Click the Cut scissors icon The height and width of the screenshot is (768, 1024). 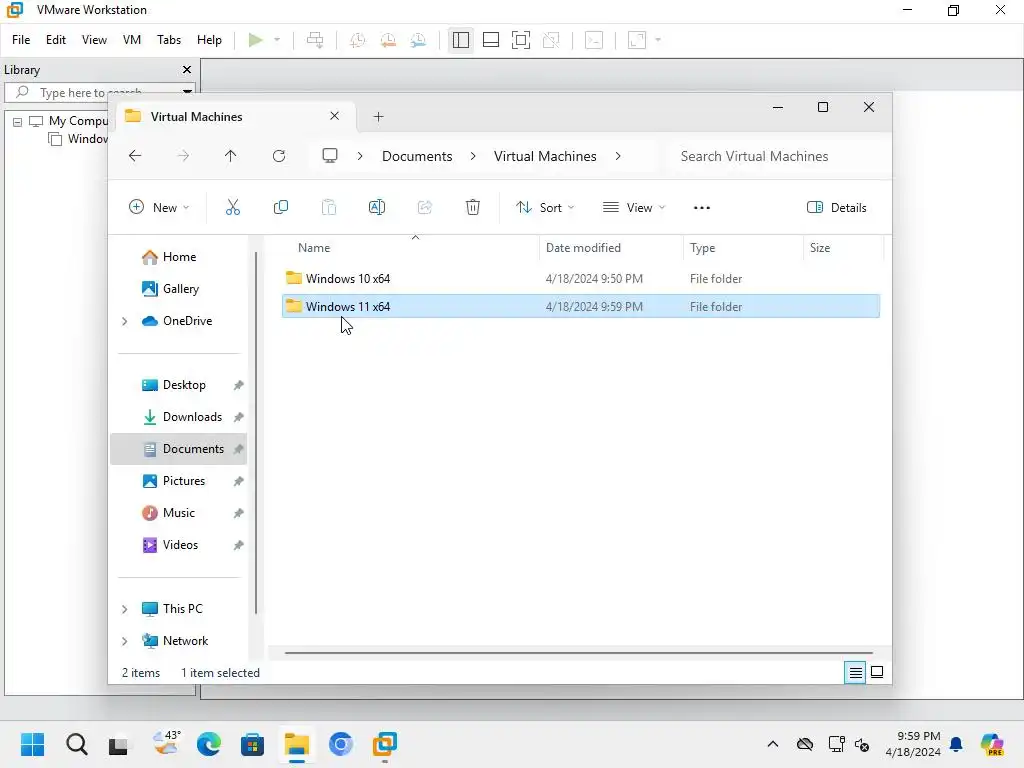point(232,208)
